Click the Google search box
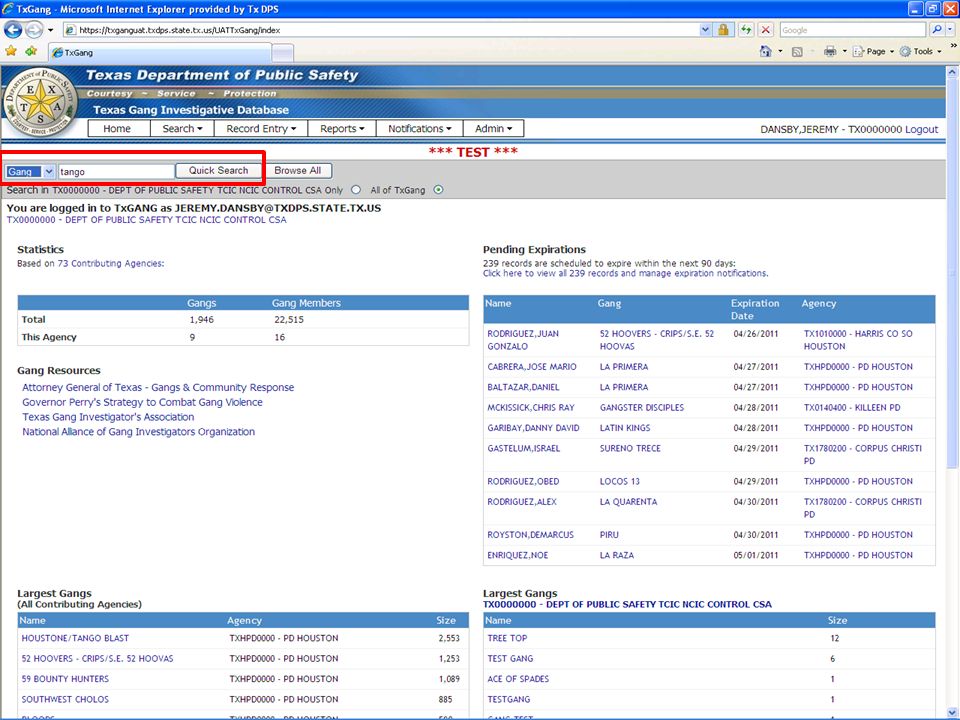The width and height of the screenshot is (960, 720). click(852, 29)
